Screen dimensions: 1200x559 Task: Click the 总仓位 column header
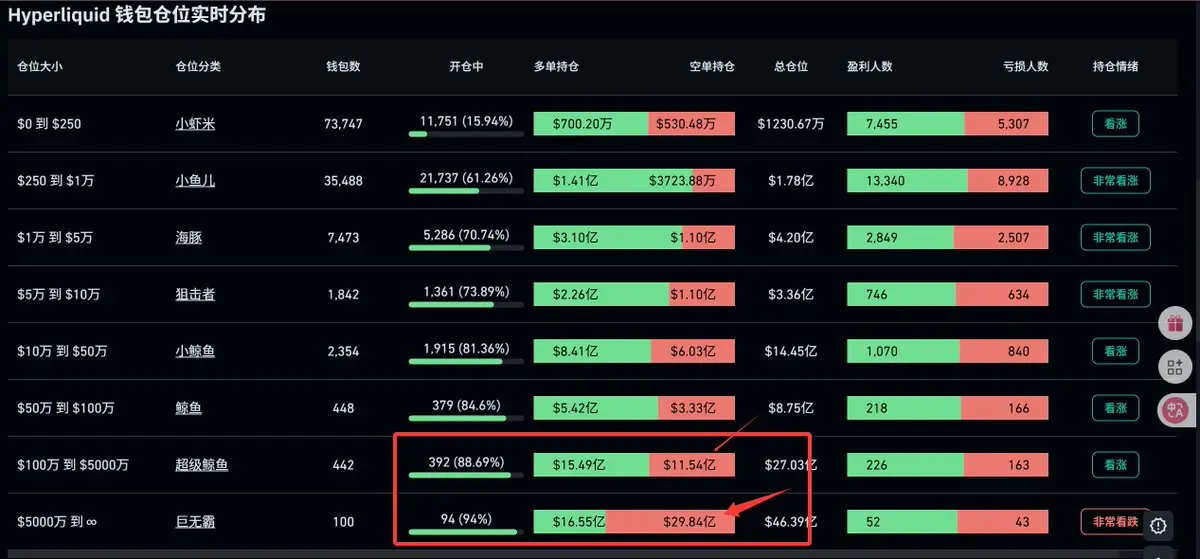point(791,67)
